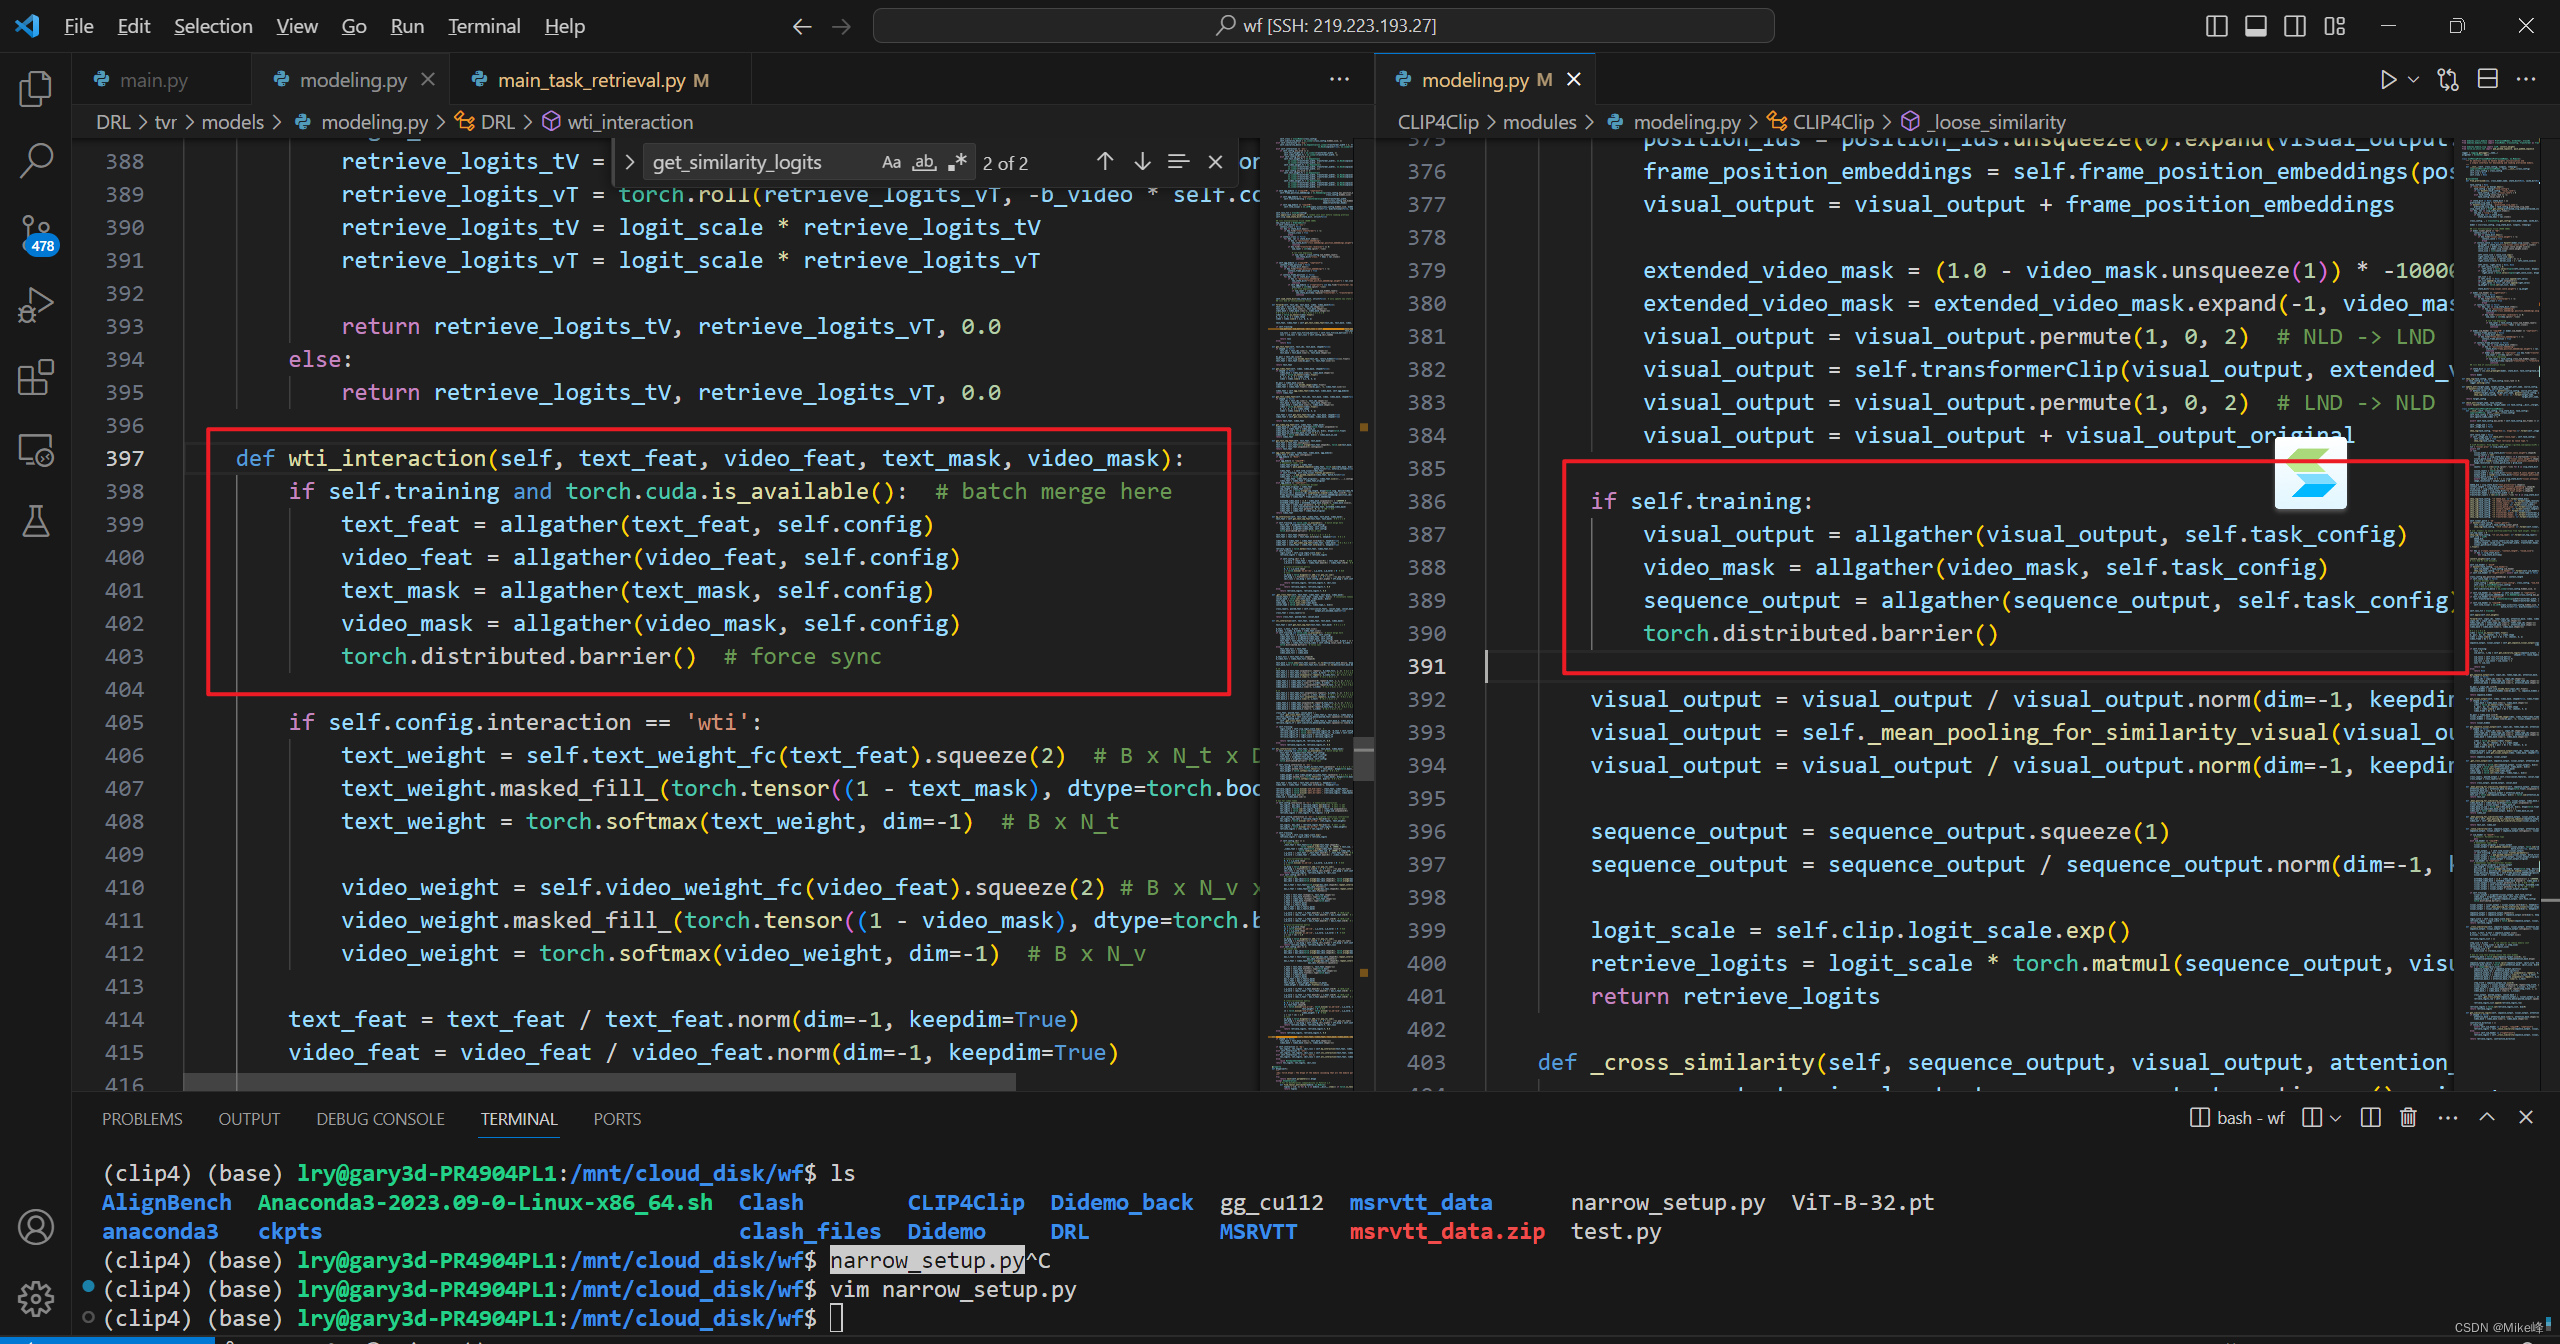Open Customize Layout icon

(x=2335, y=26)
